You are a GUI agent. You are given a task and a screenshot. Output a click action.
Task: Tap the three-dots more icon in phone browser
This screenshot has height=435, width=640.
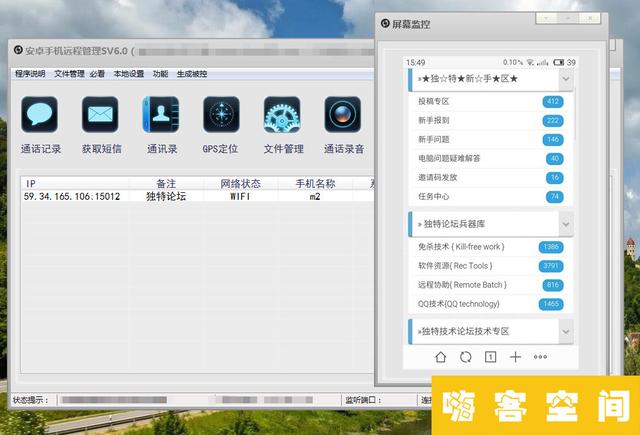(540, 357)
